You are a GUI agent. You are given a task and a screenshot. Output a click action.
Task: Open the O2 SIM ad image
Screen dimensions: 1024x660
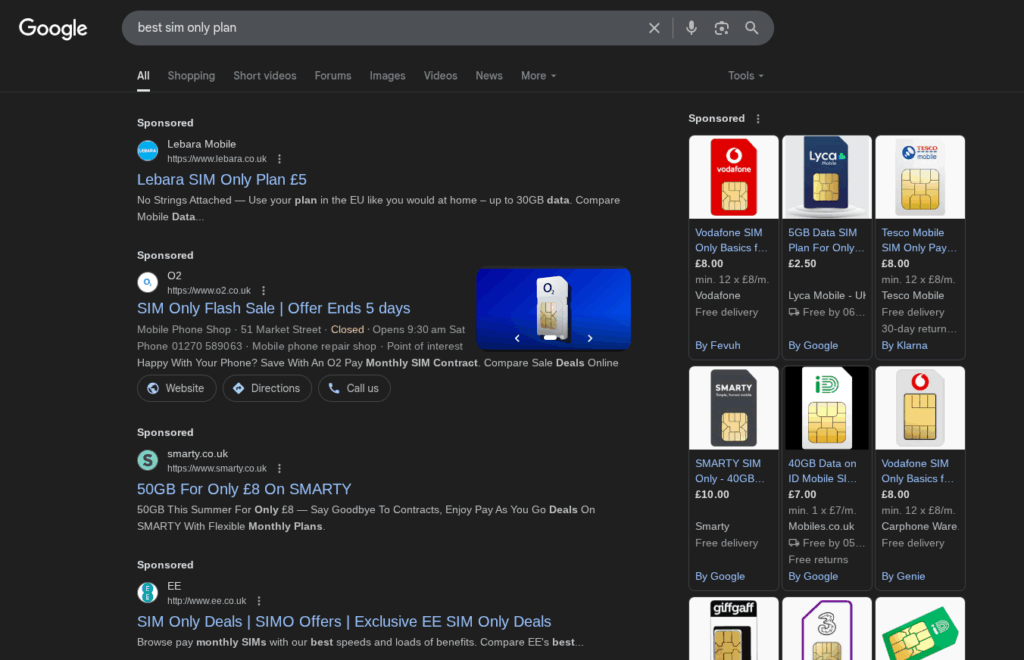[x=554, y=309]
